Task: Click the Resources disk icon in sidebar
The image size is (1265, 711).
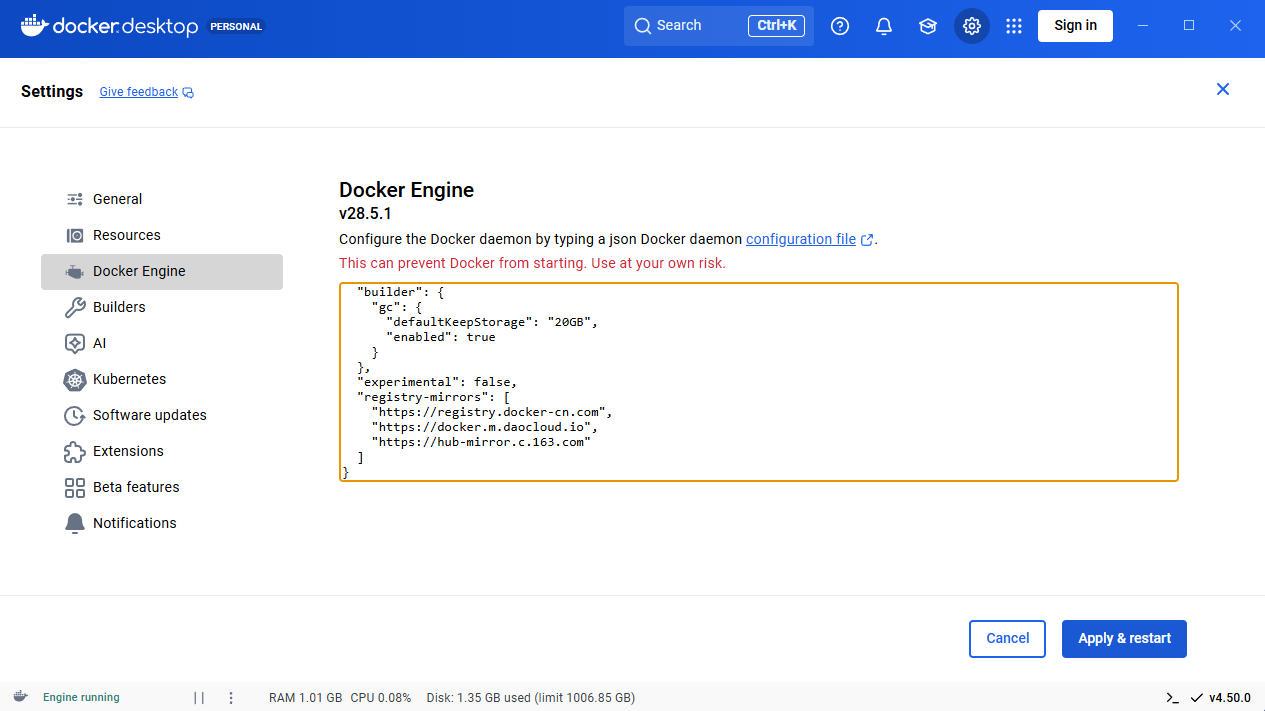Action: 75,235
